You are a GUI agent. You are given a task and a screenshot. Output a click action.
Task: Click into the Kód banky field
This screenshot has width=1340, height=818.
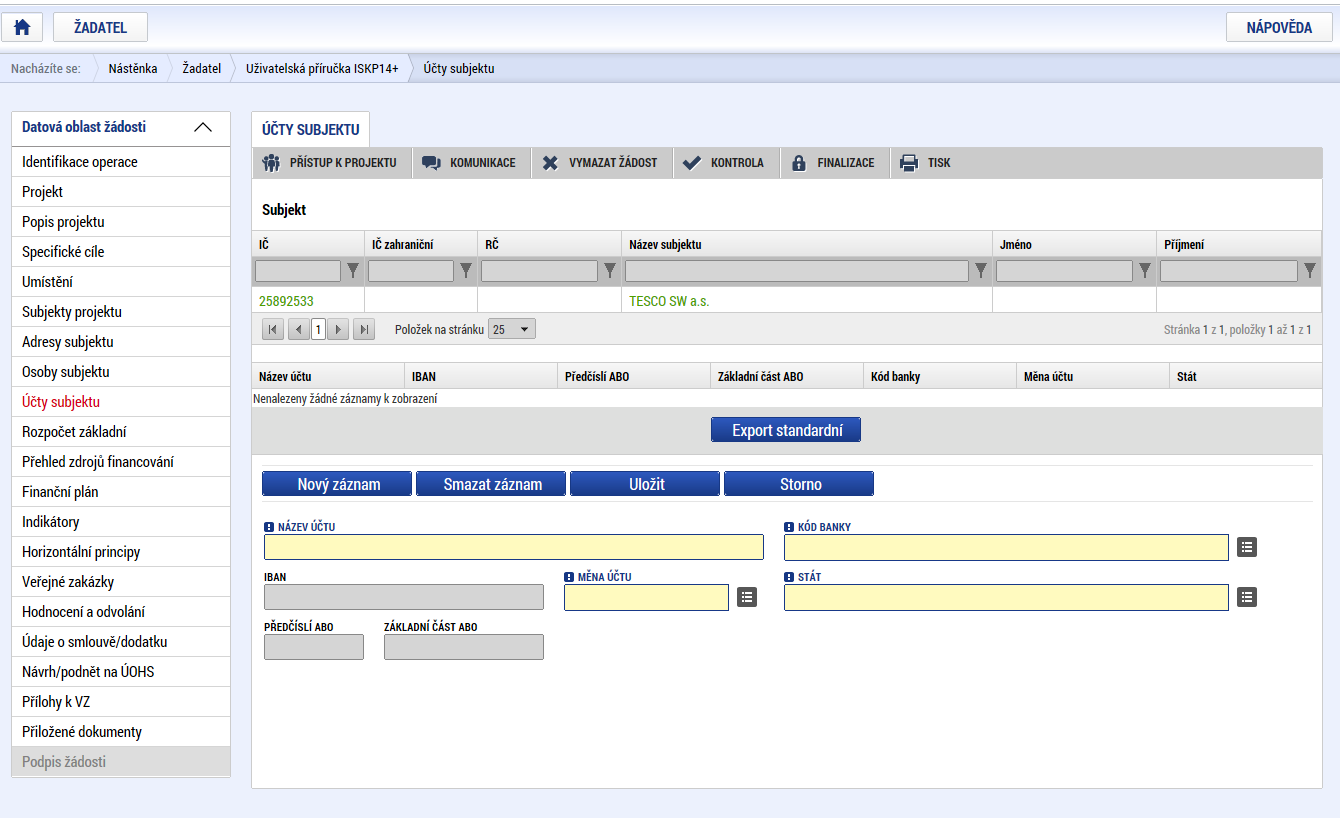1006,547
